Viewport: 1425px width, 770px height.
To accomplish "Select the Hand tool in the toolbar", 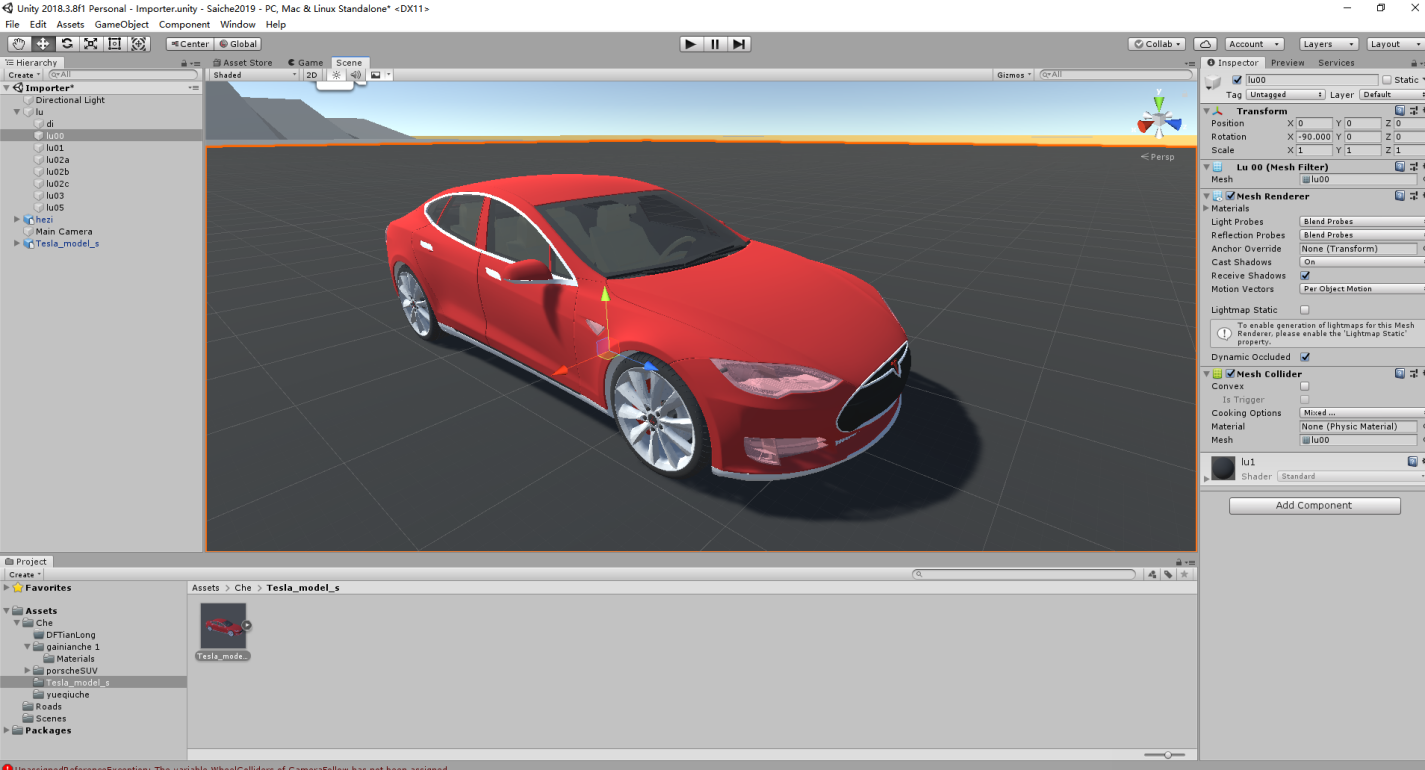I will (x=19, y=44).
